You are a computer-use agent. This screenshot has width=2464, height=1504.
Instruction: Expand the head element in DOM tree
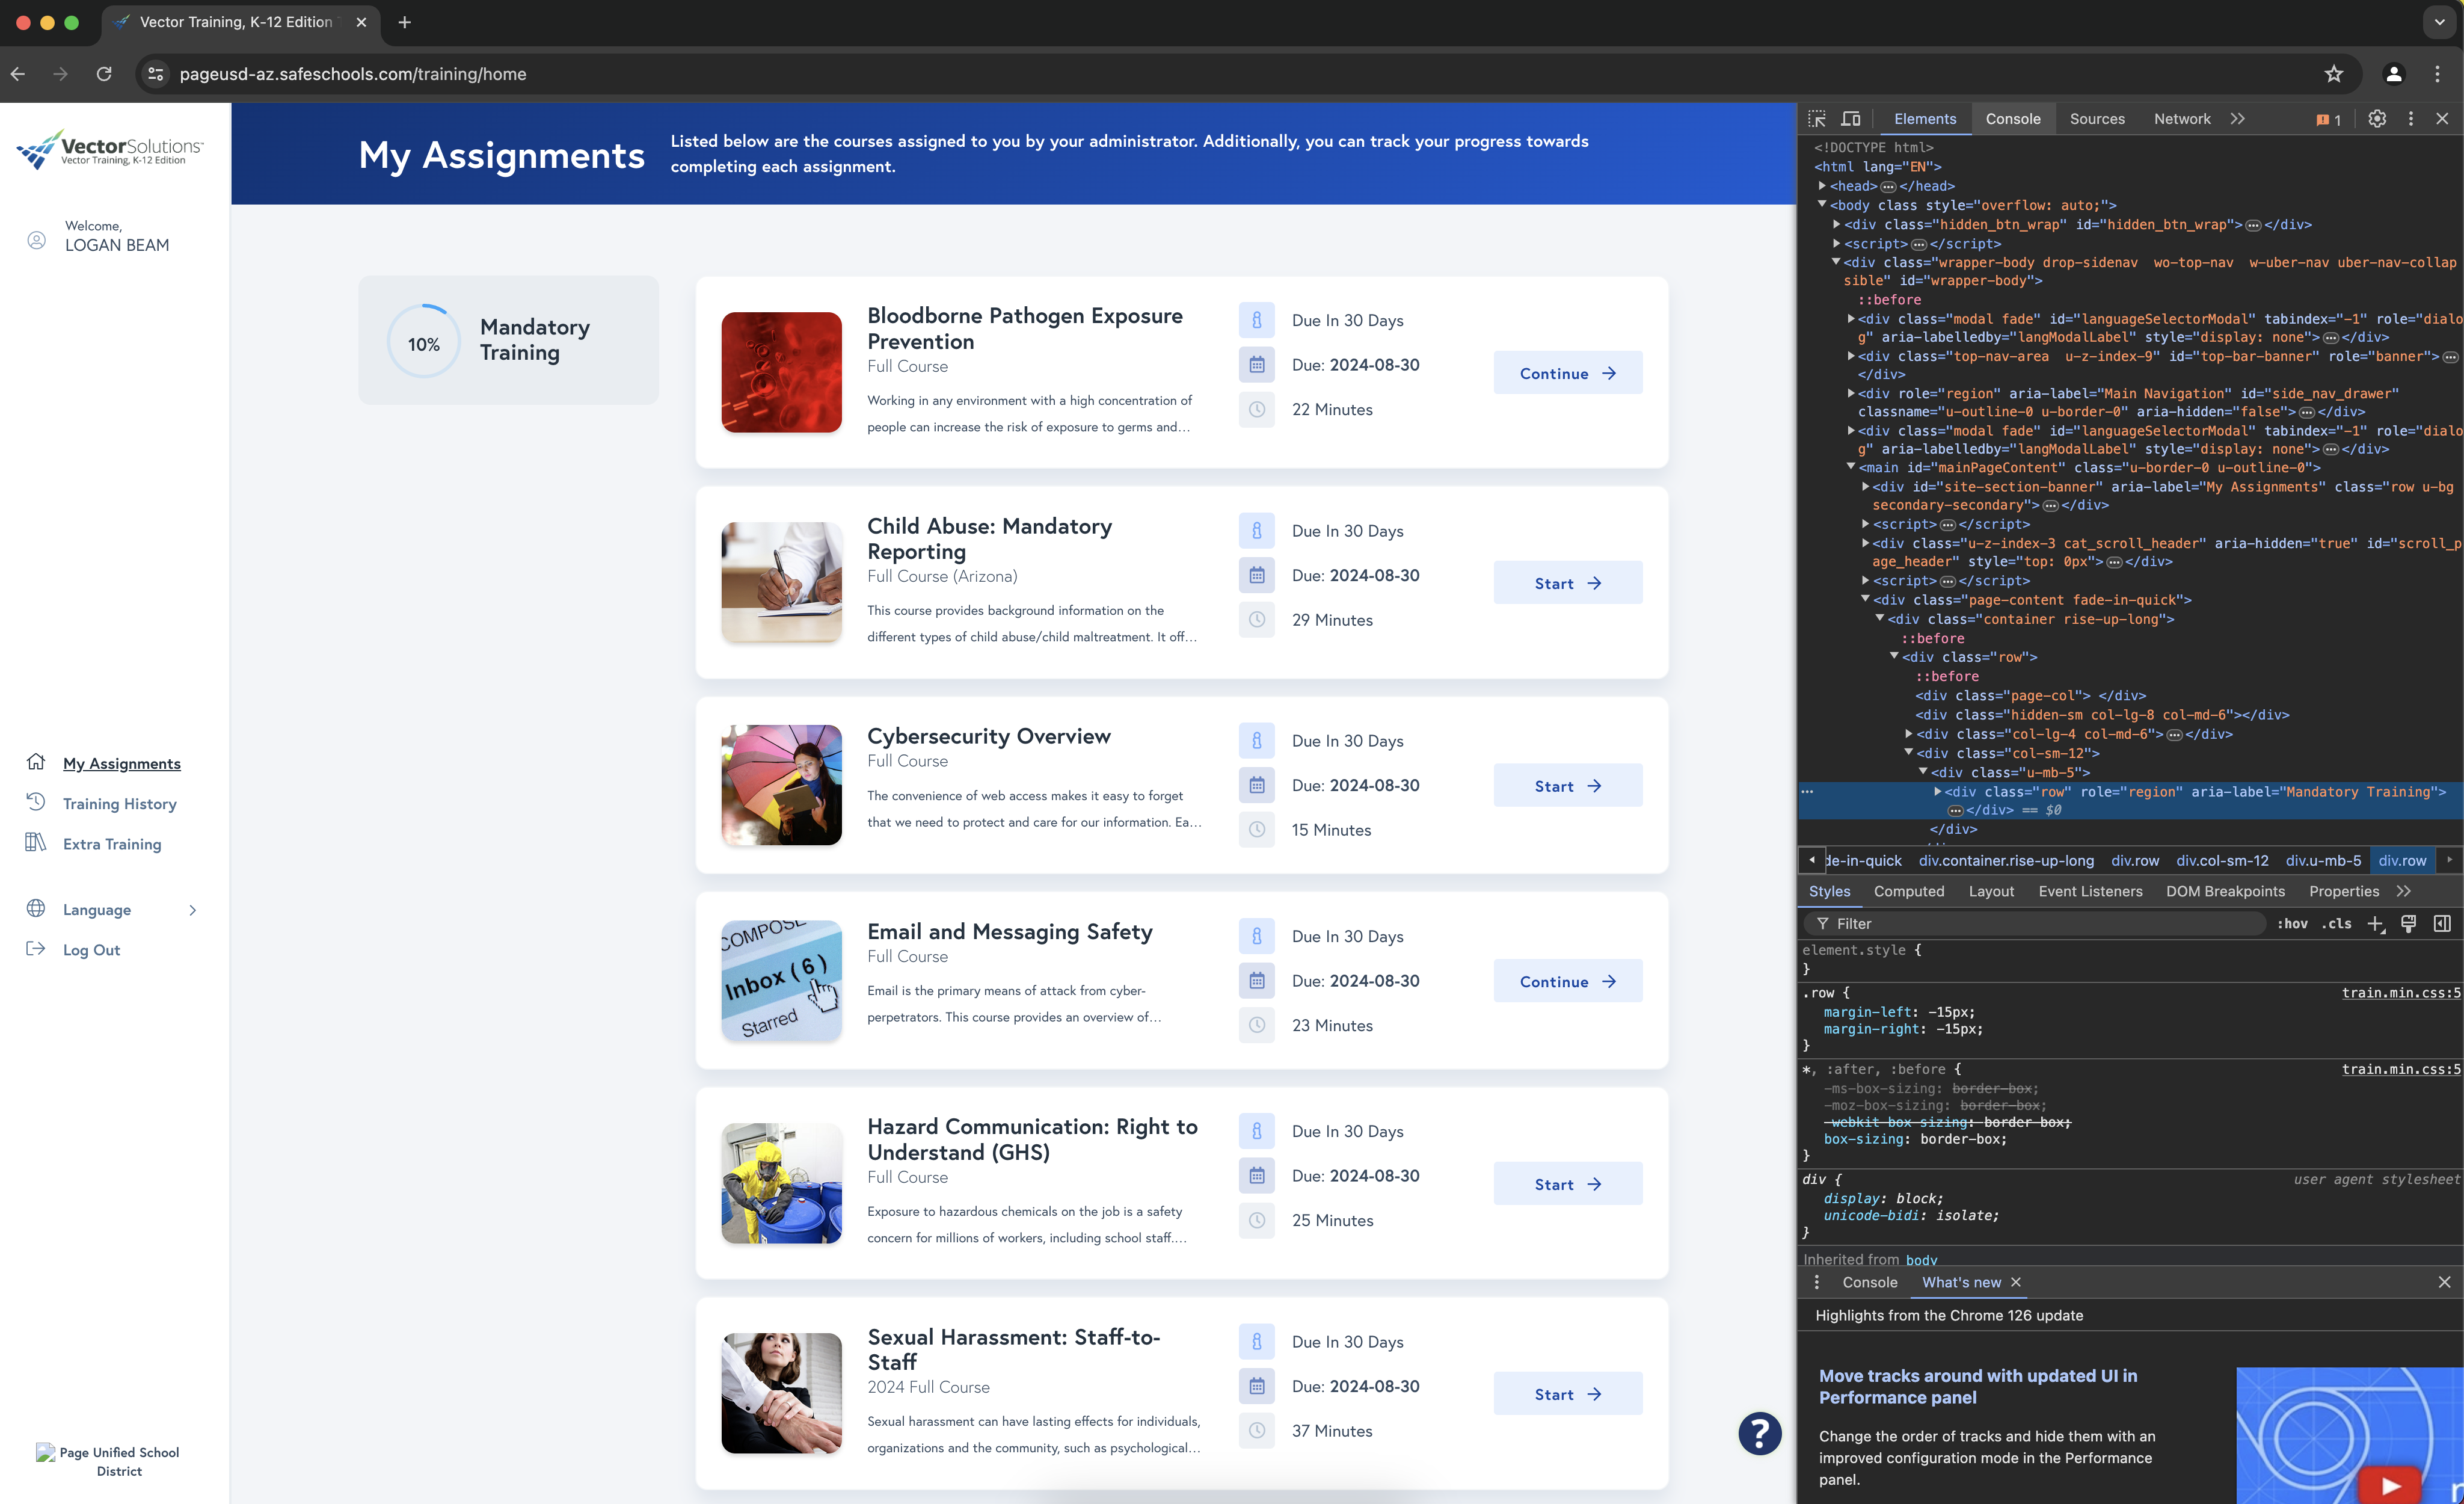click(x=1823, y=186)
